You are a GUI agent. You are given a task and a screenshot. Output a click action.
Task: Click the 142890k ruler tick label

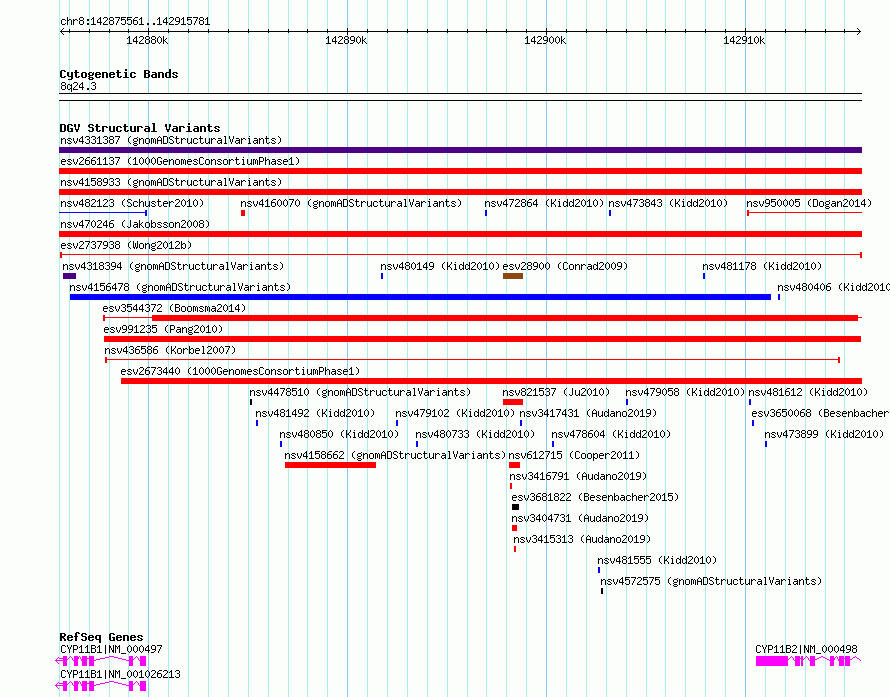(x=346, y=40)
